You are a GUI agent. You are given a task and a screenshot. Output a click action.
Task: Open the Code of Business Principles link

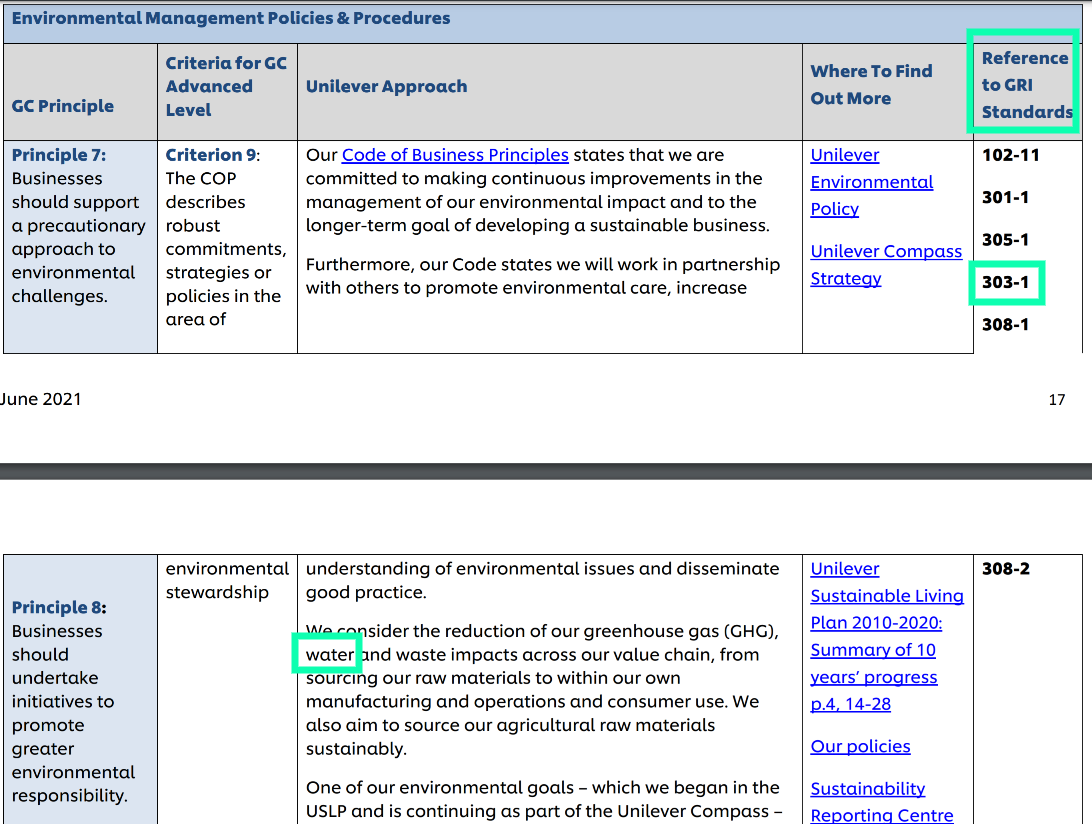coord(455,155)
